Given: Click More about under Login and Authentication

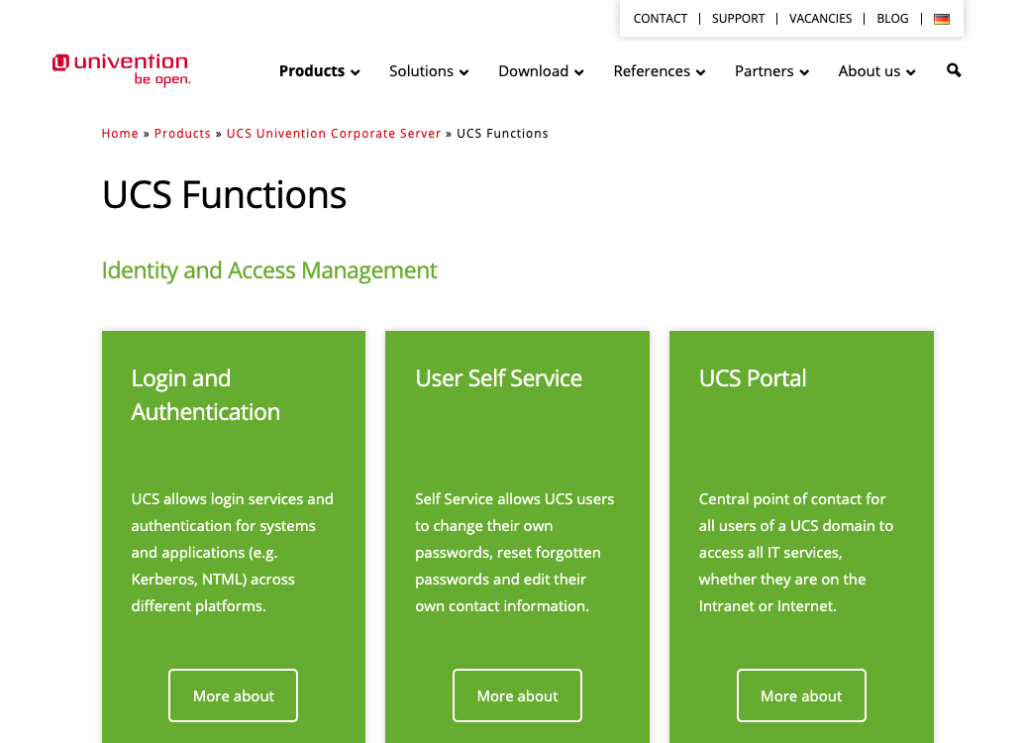Looking at the screenshot, I should coord(233,696).
